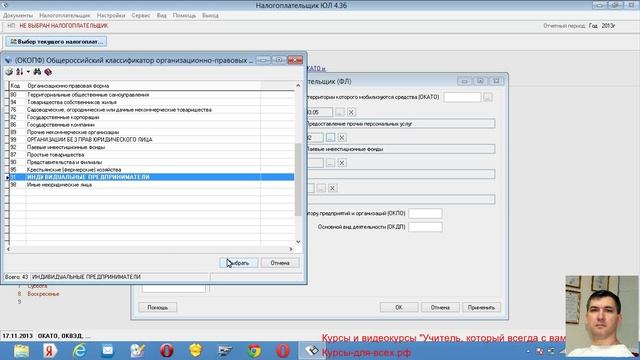640x360 pixels.
Task: Open the 'Сервис' menu
Action: (x=141, y=16)
